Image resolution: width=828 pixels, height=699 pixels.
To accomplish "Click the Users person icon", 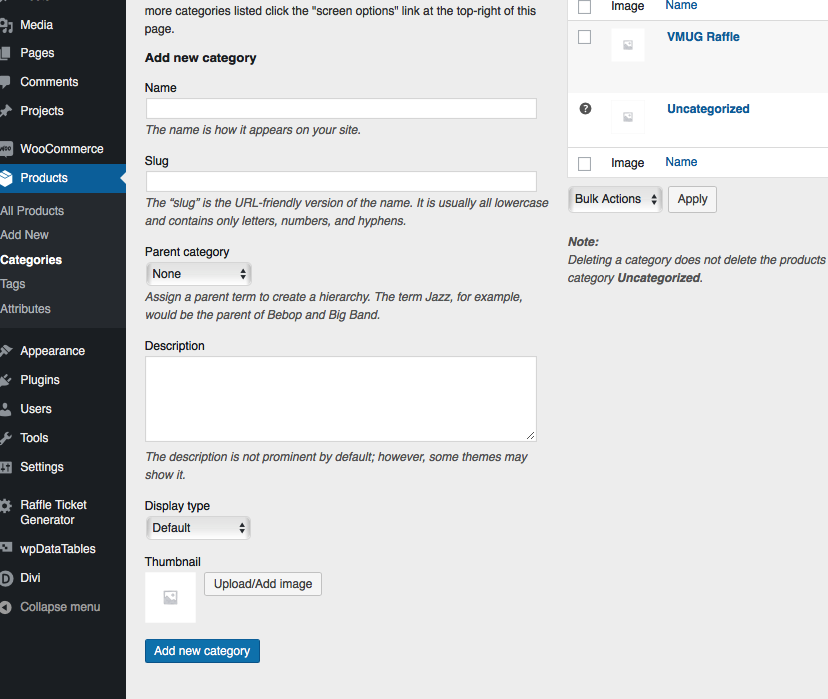I will tap(6, 409).
